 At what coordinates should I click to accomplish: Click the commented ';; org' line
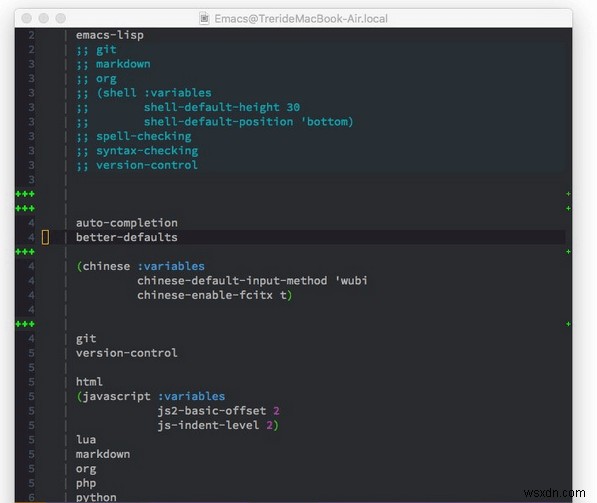(96, 78)
